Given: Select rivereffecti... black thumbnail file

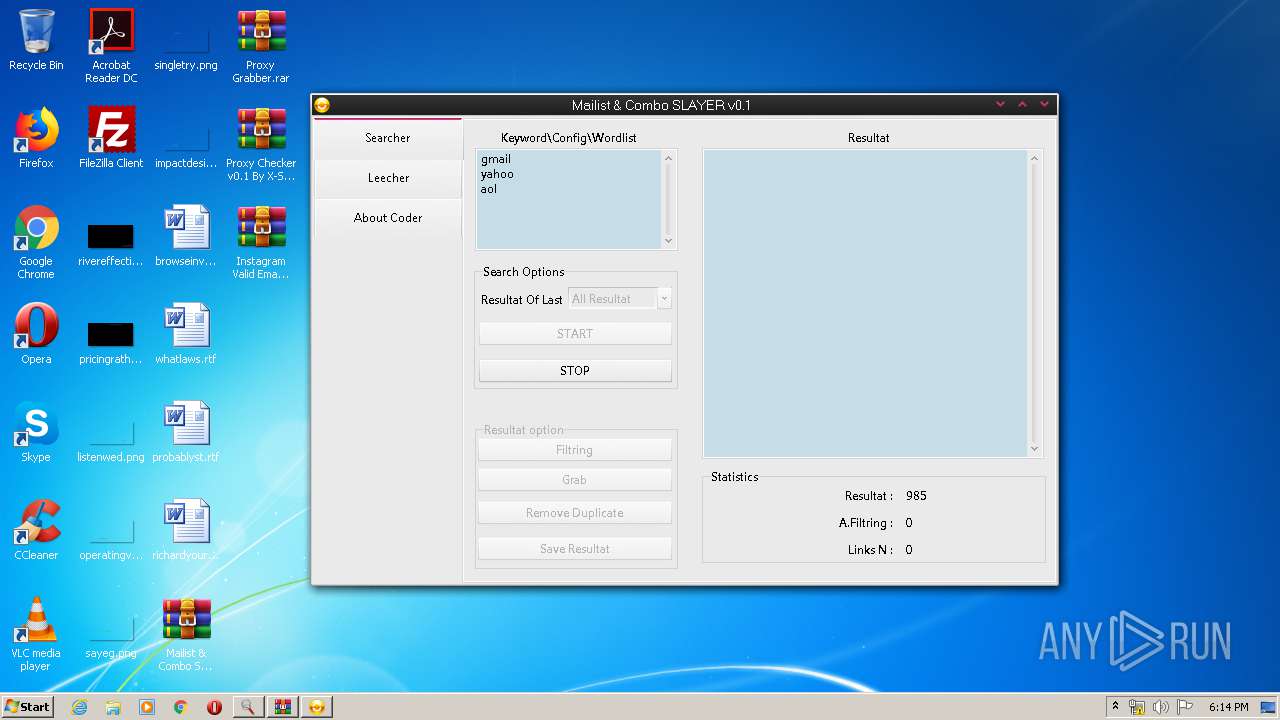Looking at the screenshot, I should pos(111,242).
